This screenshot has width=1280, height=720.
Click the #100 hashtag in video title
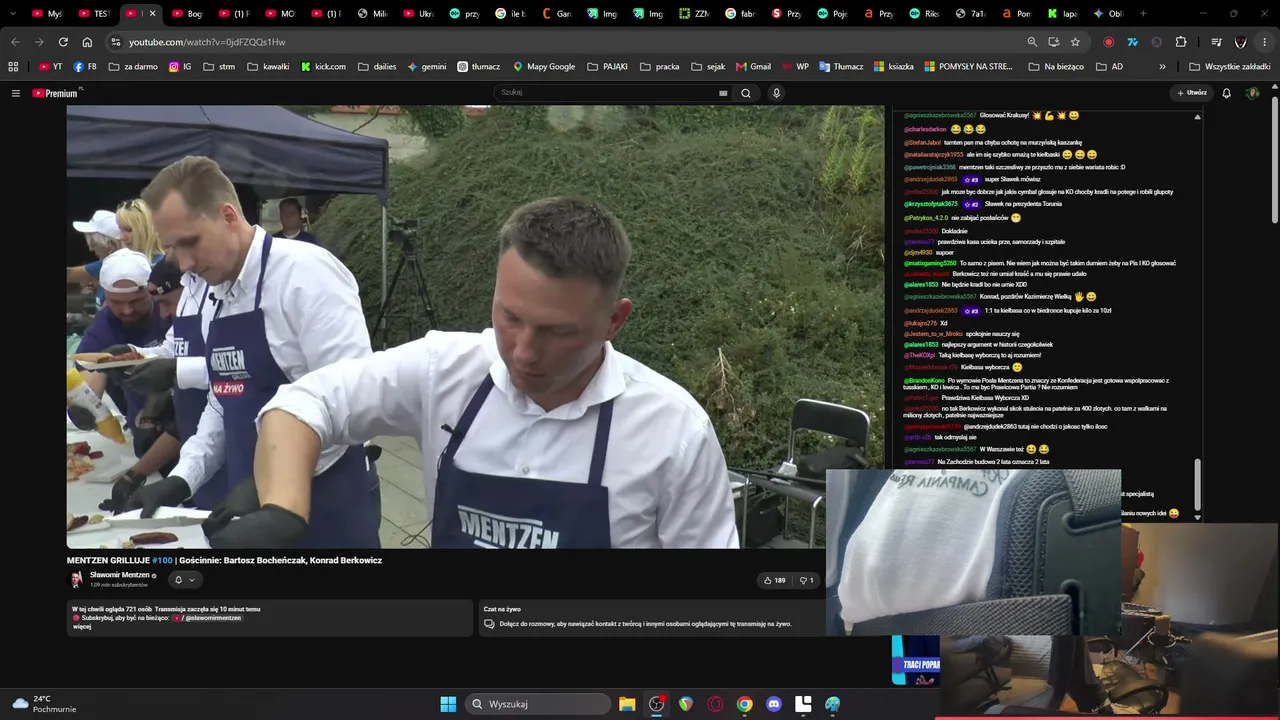pyautogui.click(x=162, y=560)
